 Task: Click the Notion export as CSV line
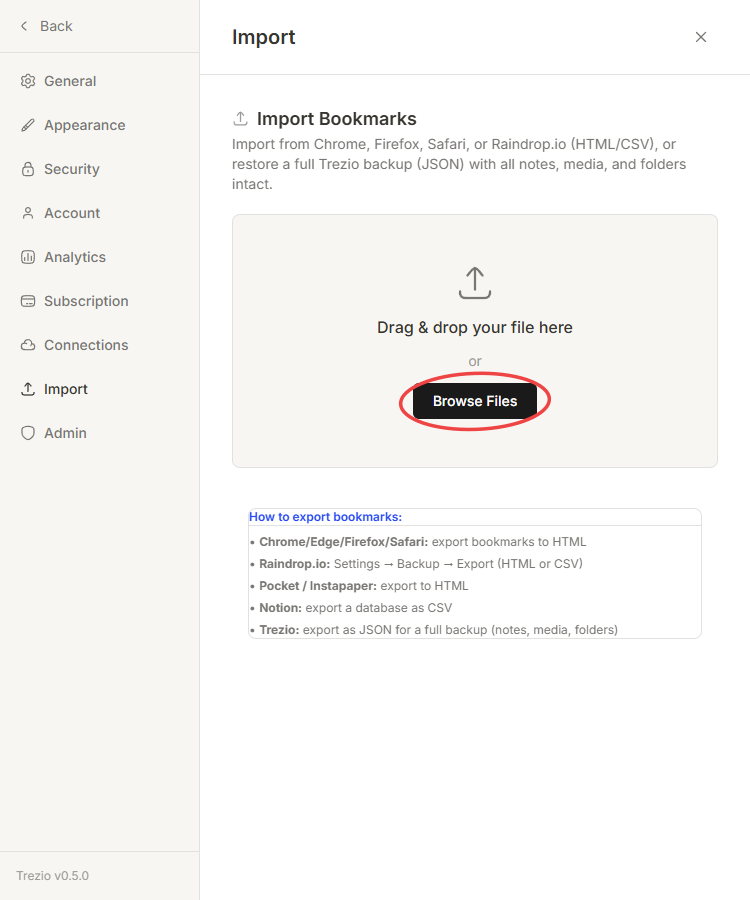click(x=351, y=607)
